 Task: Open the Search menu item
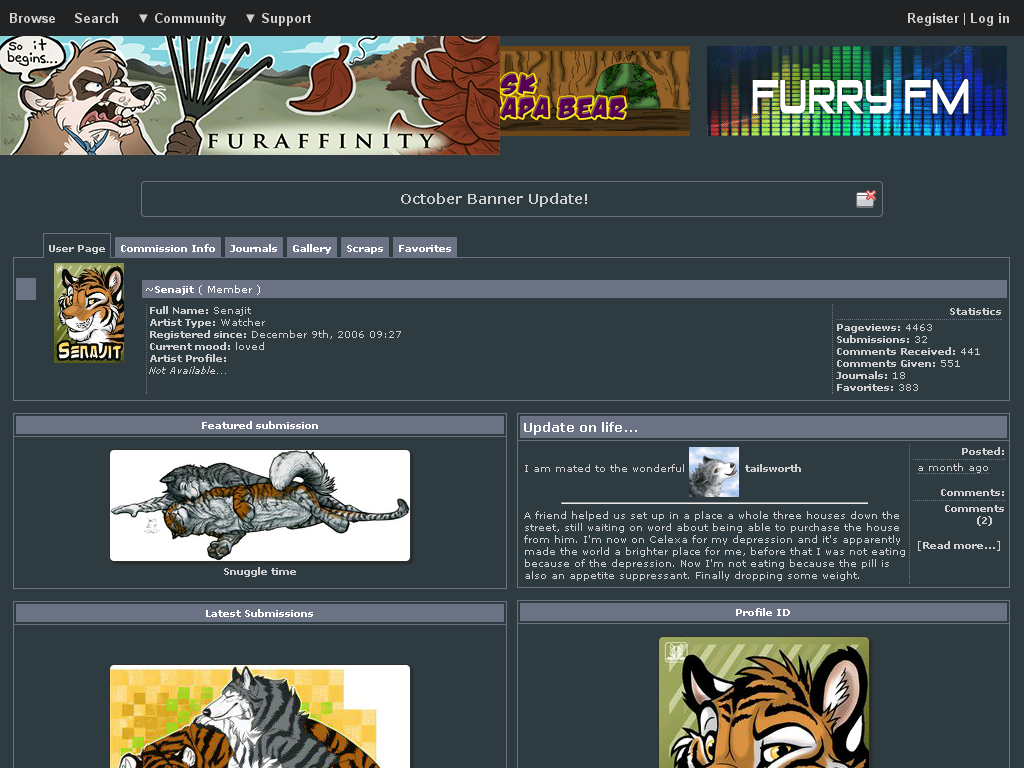tap(97, 18)
